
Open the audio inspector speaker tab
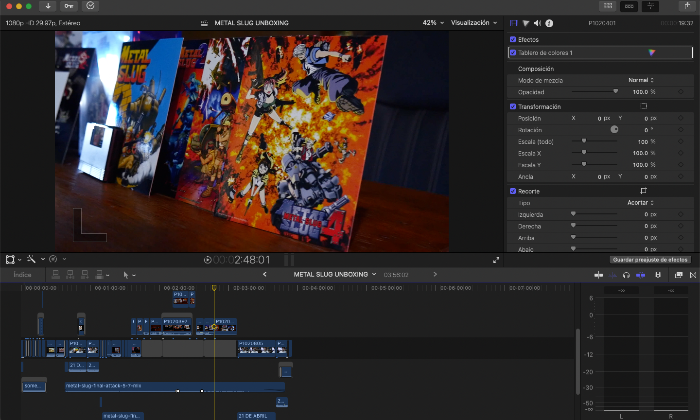pos(538,23)
